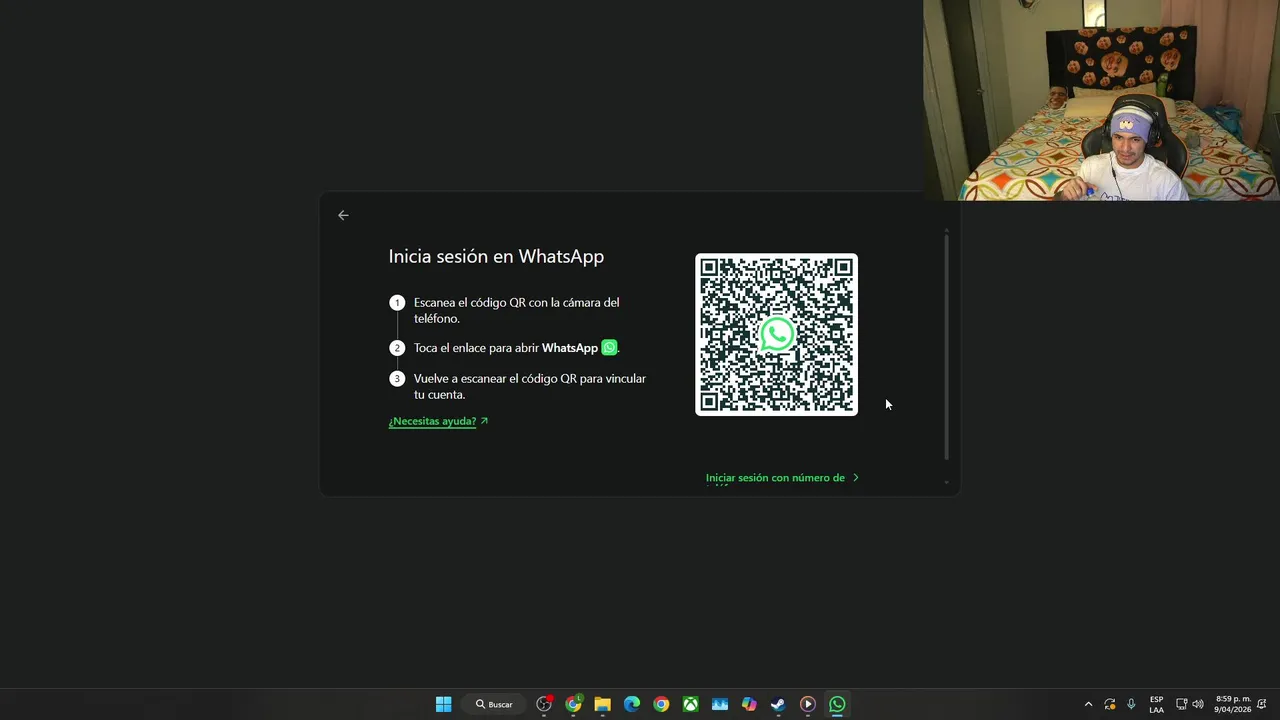The image size is (1280, 720).
Task: Open File Explorer from the taskbar
Action: click(x=602, y=704)
